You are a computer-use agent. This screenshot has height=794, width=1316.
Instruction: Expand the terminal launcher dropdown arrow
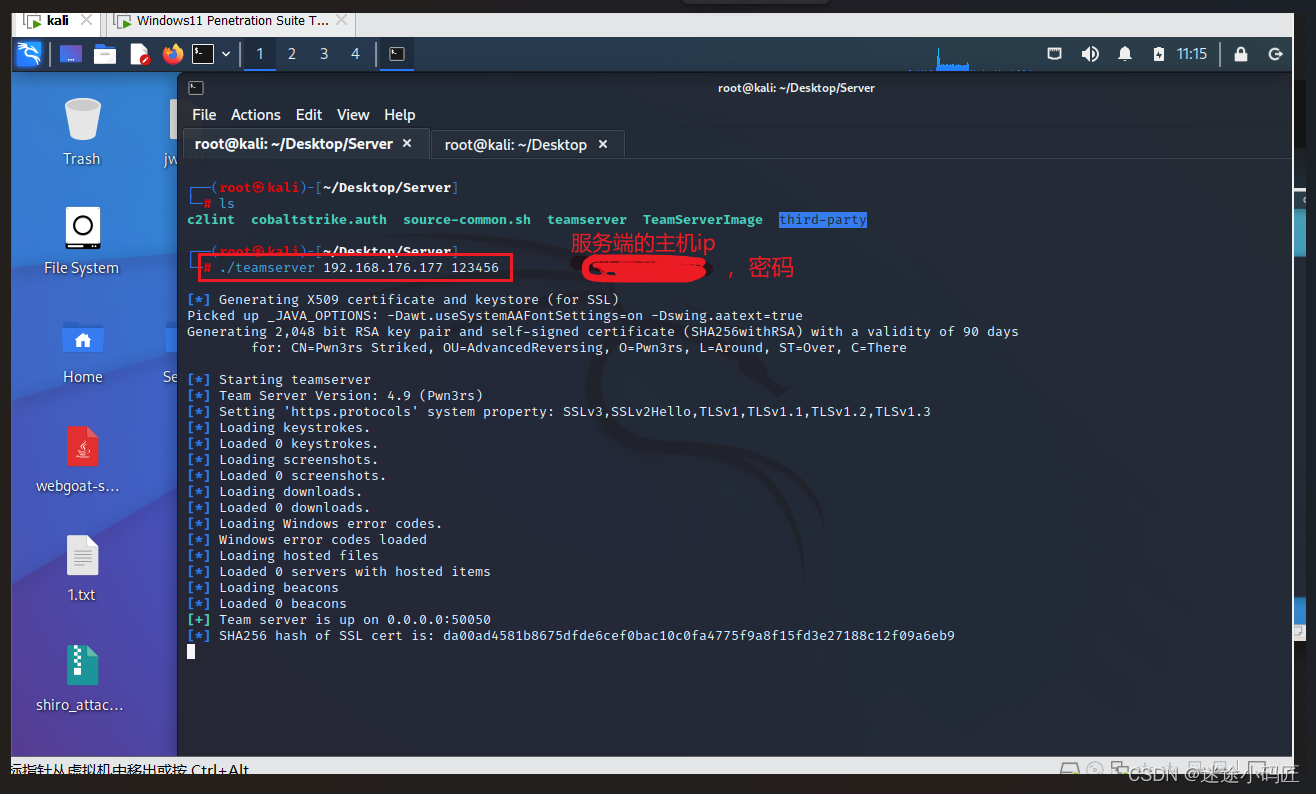coord(226,54)
